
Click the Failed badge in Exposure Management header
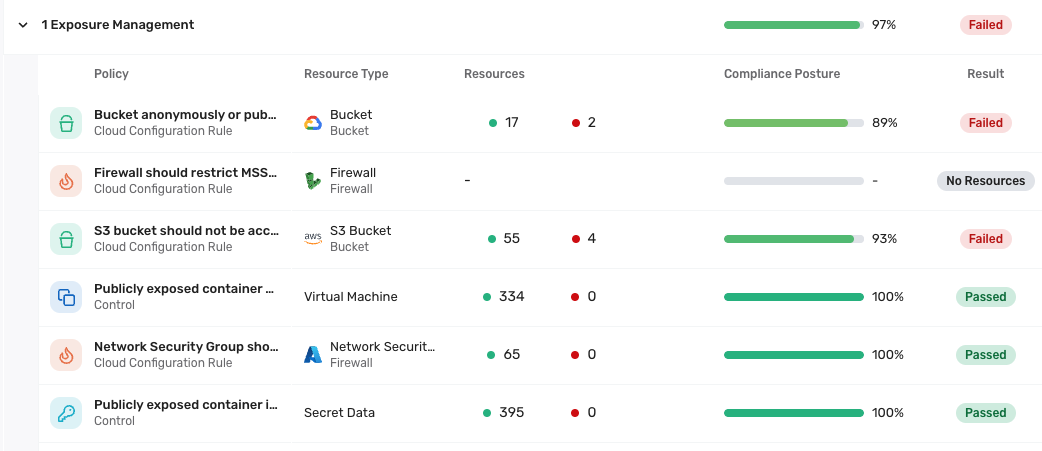click(x=986, y=25)
